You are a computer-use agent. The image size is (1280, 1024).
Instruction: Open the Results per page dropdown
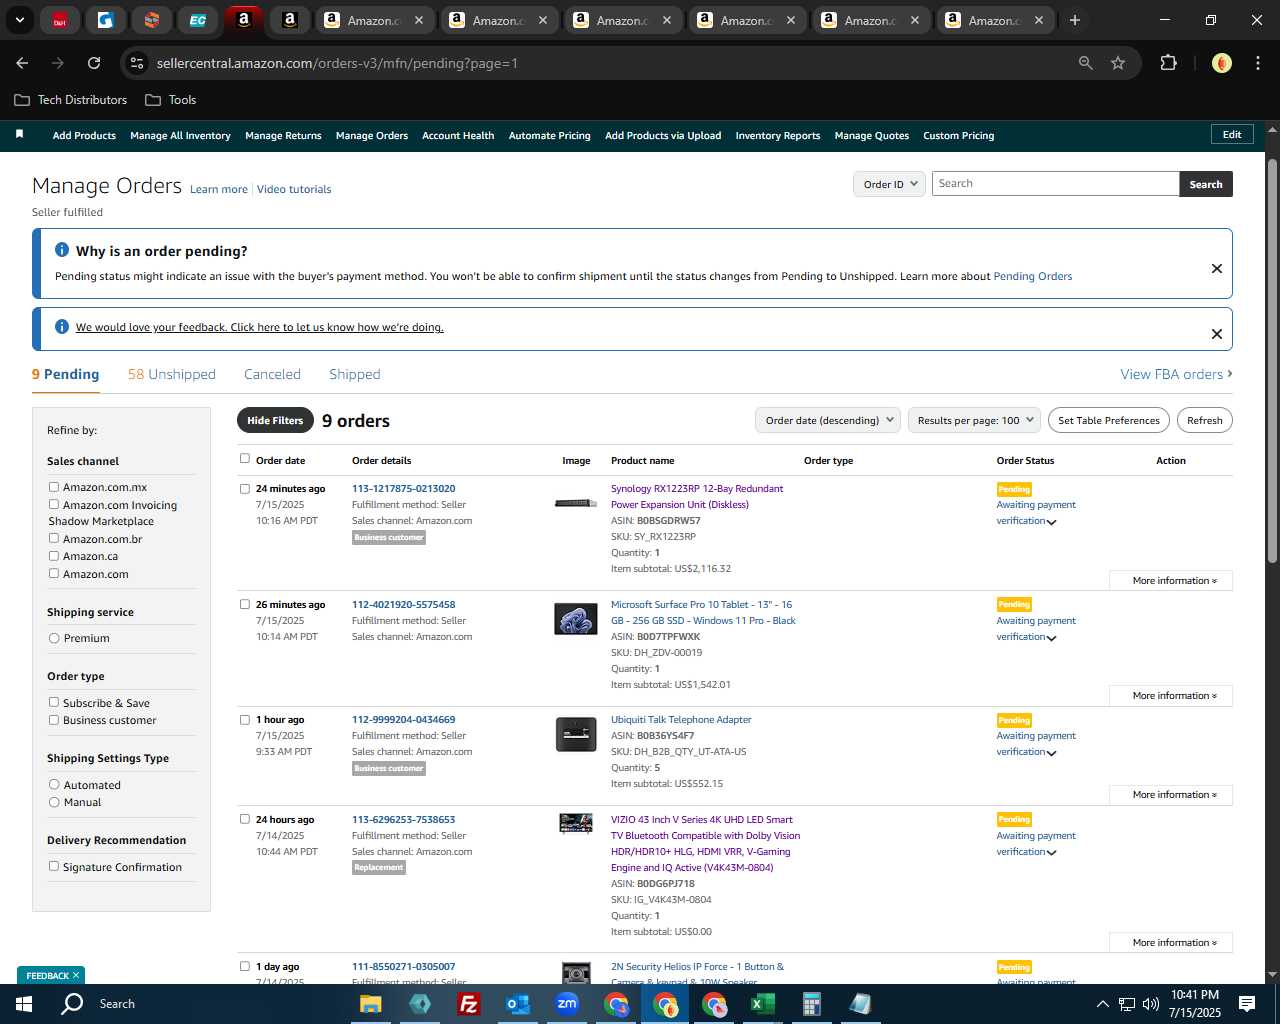pos(975,420)
